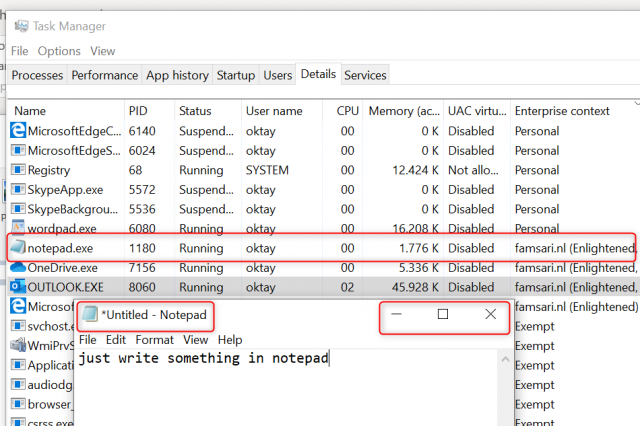The image size is (640, 426).
Task: Open Notepad Format menu
Action: [x=155, y=339]
